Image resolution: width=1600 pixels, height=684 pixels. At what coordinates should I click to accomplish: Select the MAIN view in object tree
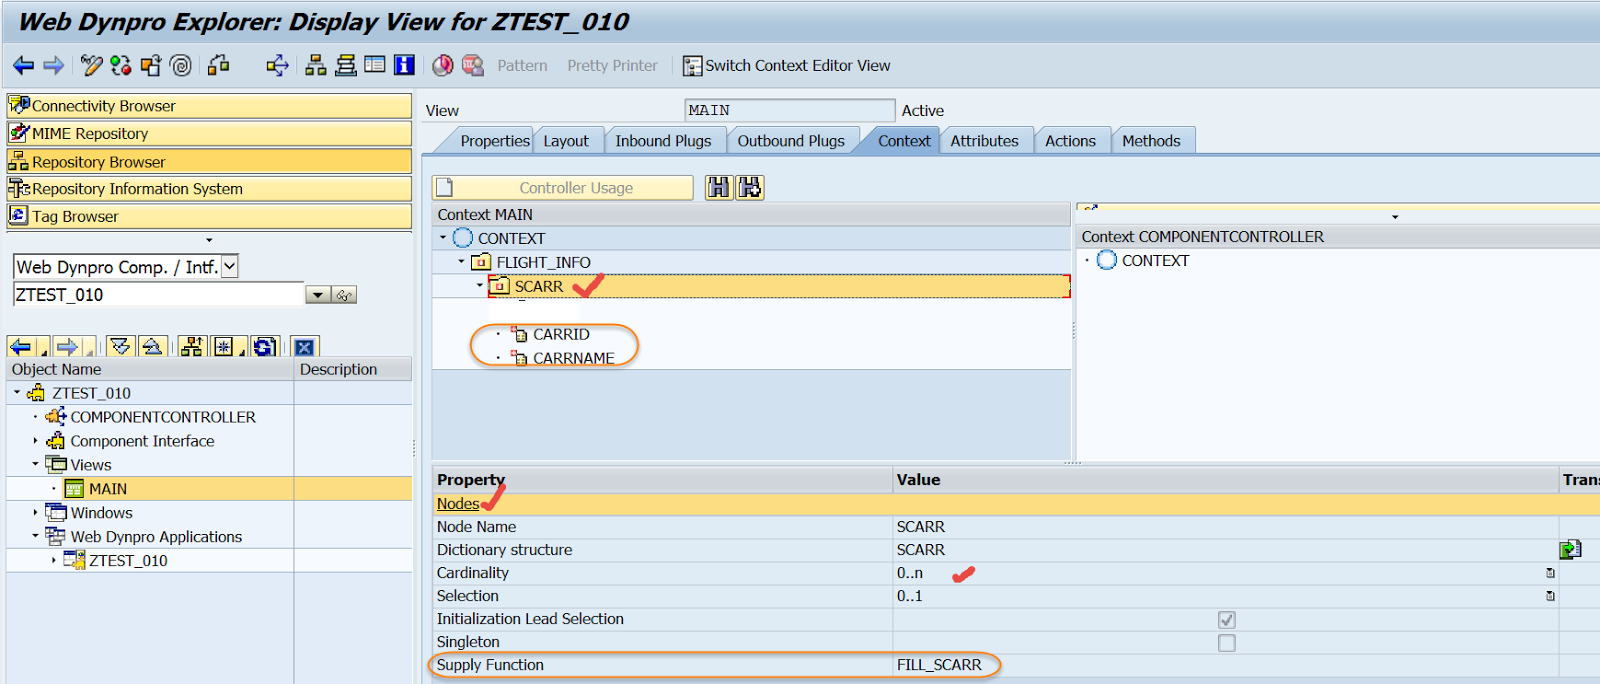(x=108, y=489)
